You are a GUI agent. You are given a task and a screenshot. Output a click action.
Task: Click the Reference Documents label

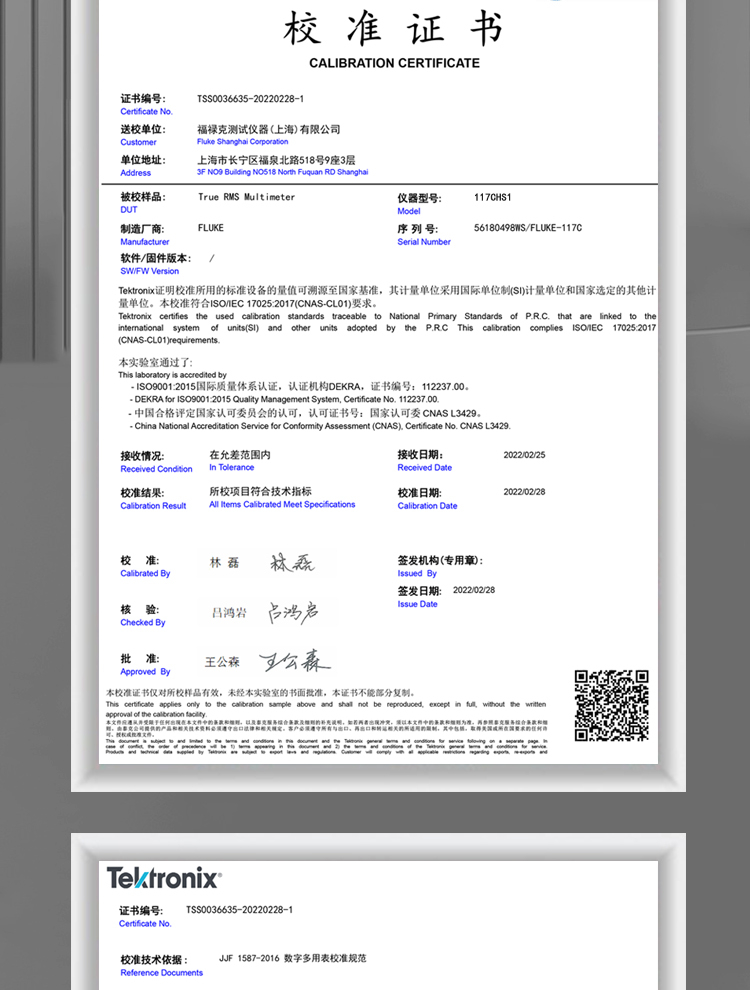(x=162, y=974)
